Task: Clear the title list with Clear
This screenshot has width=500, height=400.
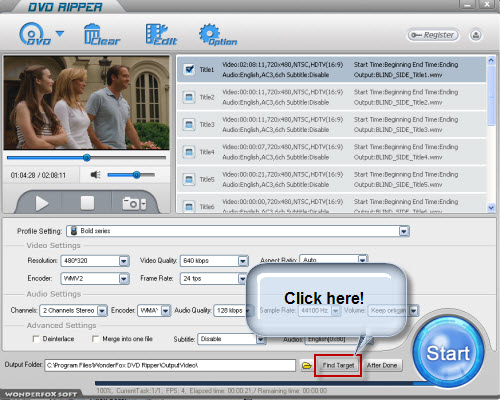Action: (x=101, y=35)
